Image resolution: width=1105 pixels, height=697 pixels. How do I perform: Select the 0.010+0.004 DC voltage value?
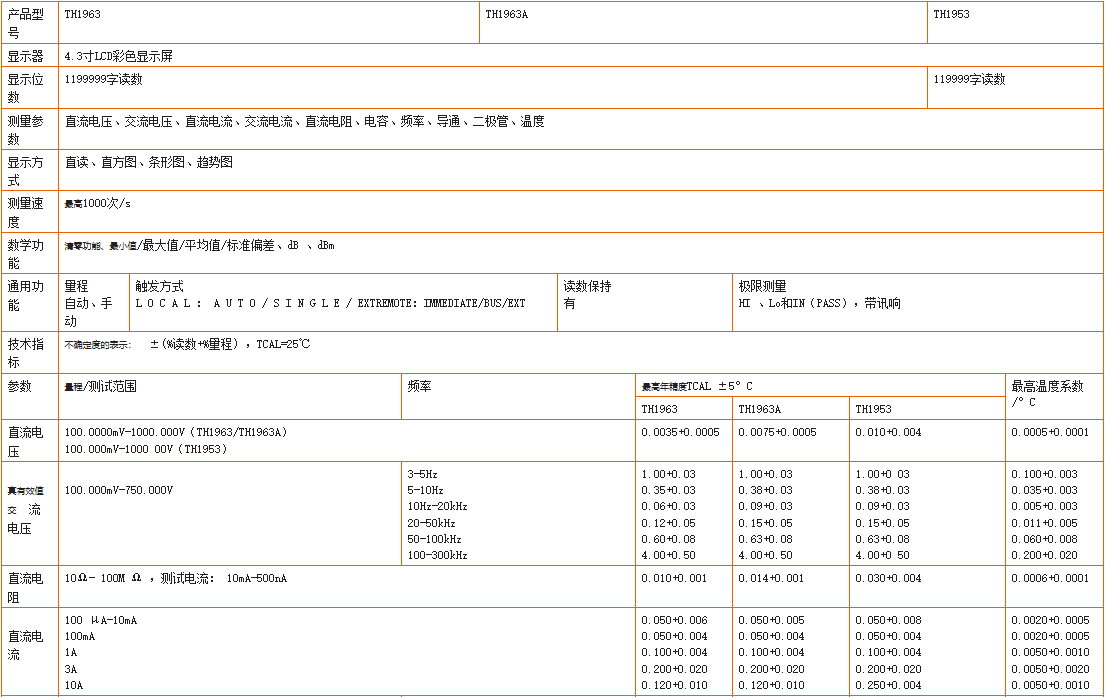coord(889,432)
